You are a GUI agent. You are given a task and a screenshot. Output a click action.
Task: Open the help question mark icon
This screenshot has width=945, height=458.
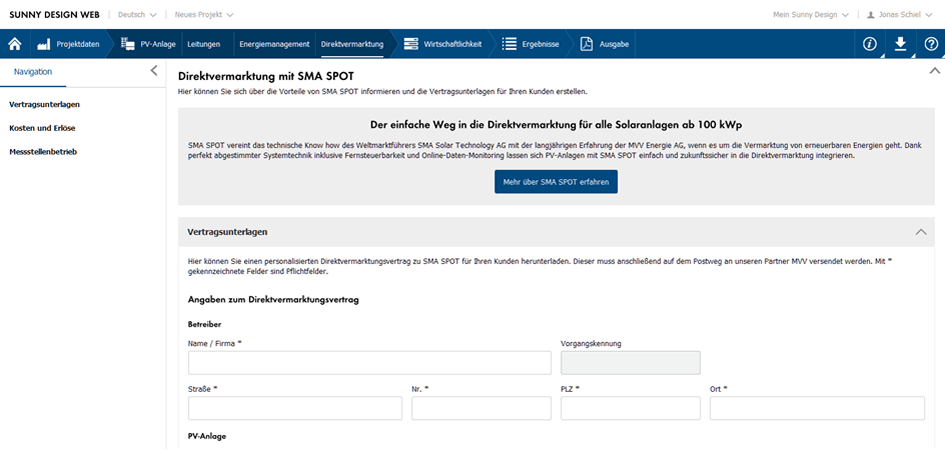point(931,44)
